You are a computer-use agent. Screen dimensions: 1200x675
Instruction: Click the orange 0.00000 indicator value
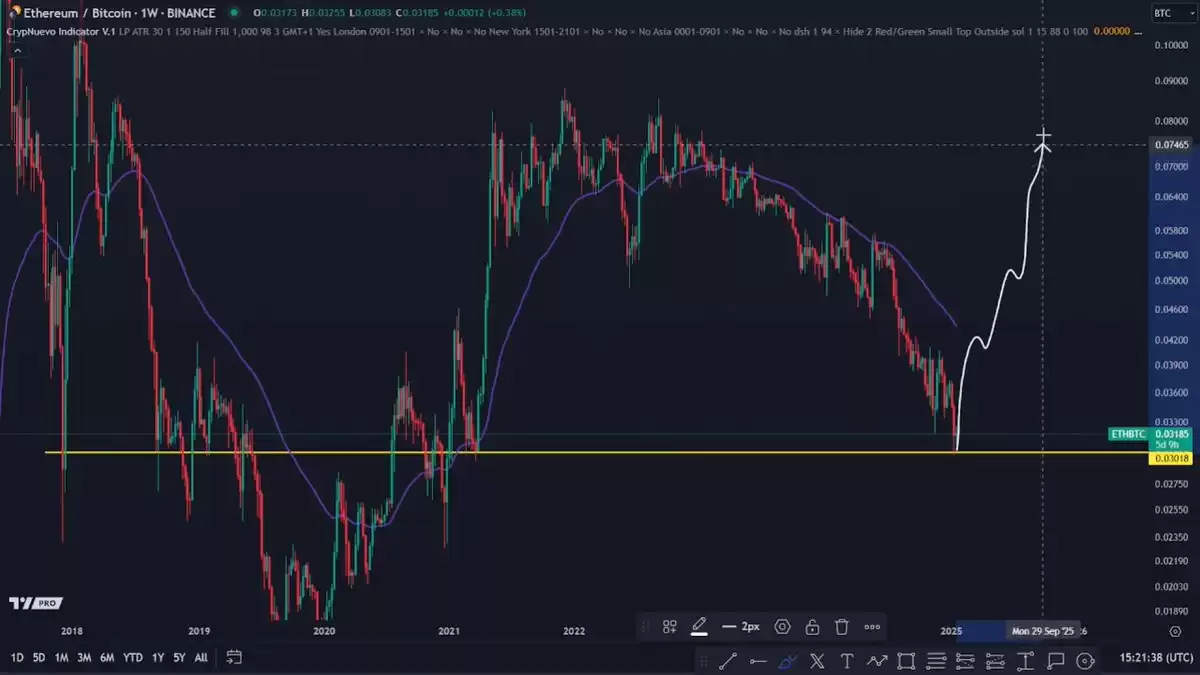(1112, 31)
